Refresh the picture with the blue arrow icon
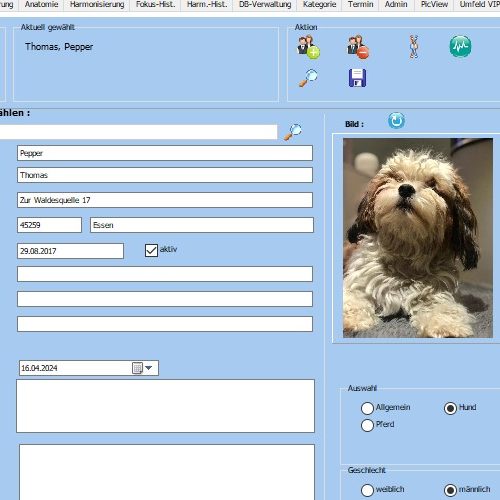 coord(396,121)
